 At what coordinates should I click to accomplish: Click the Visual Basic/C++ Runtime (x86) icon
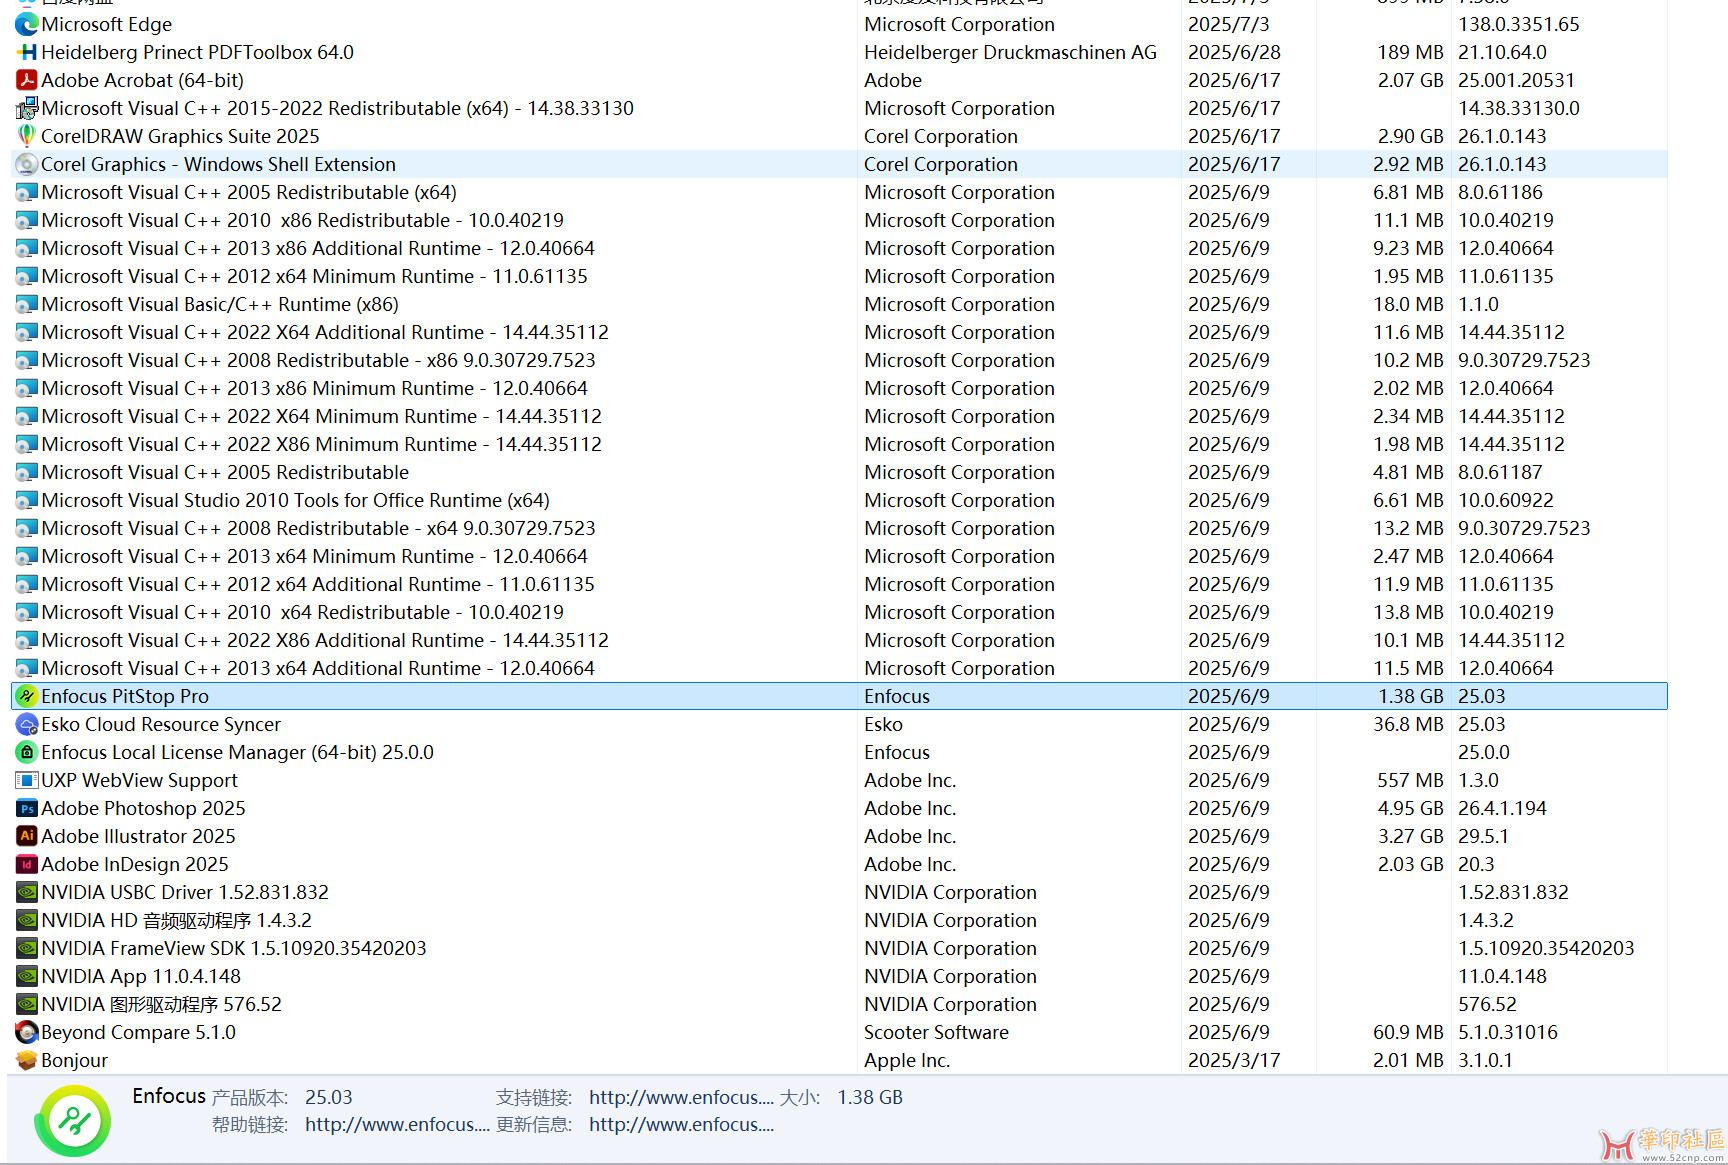[27, 304]
